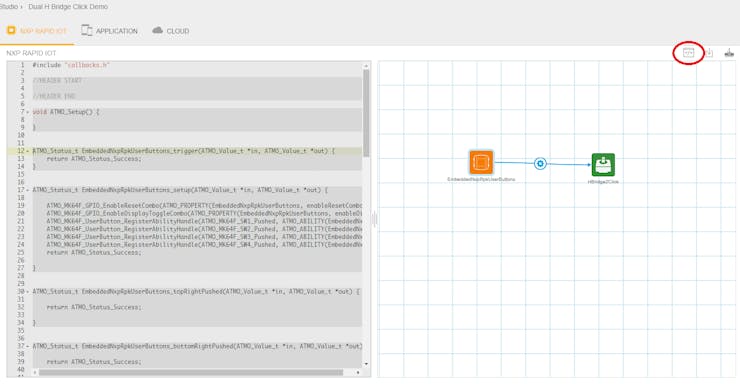
Task: Click the //HEADER END comment line
Action: (54, 96)
